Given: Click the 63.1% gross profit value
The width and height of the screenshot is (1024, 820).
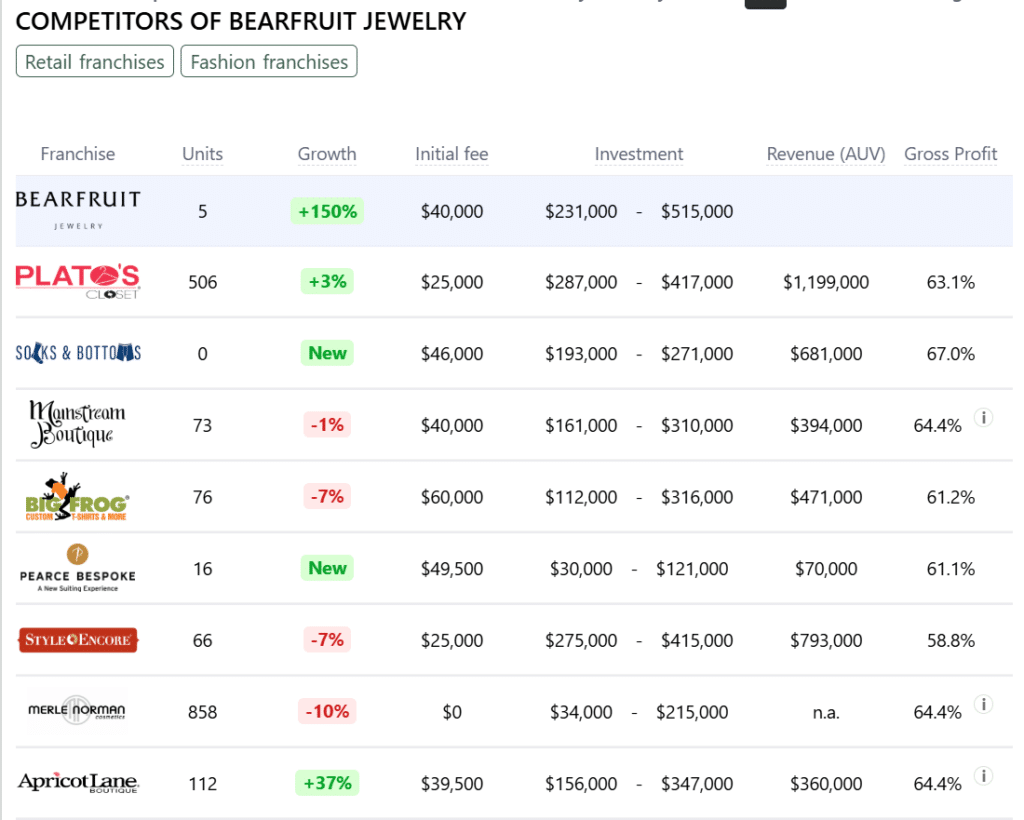Looking at the screenshot, I should coord(951,282).
